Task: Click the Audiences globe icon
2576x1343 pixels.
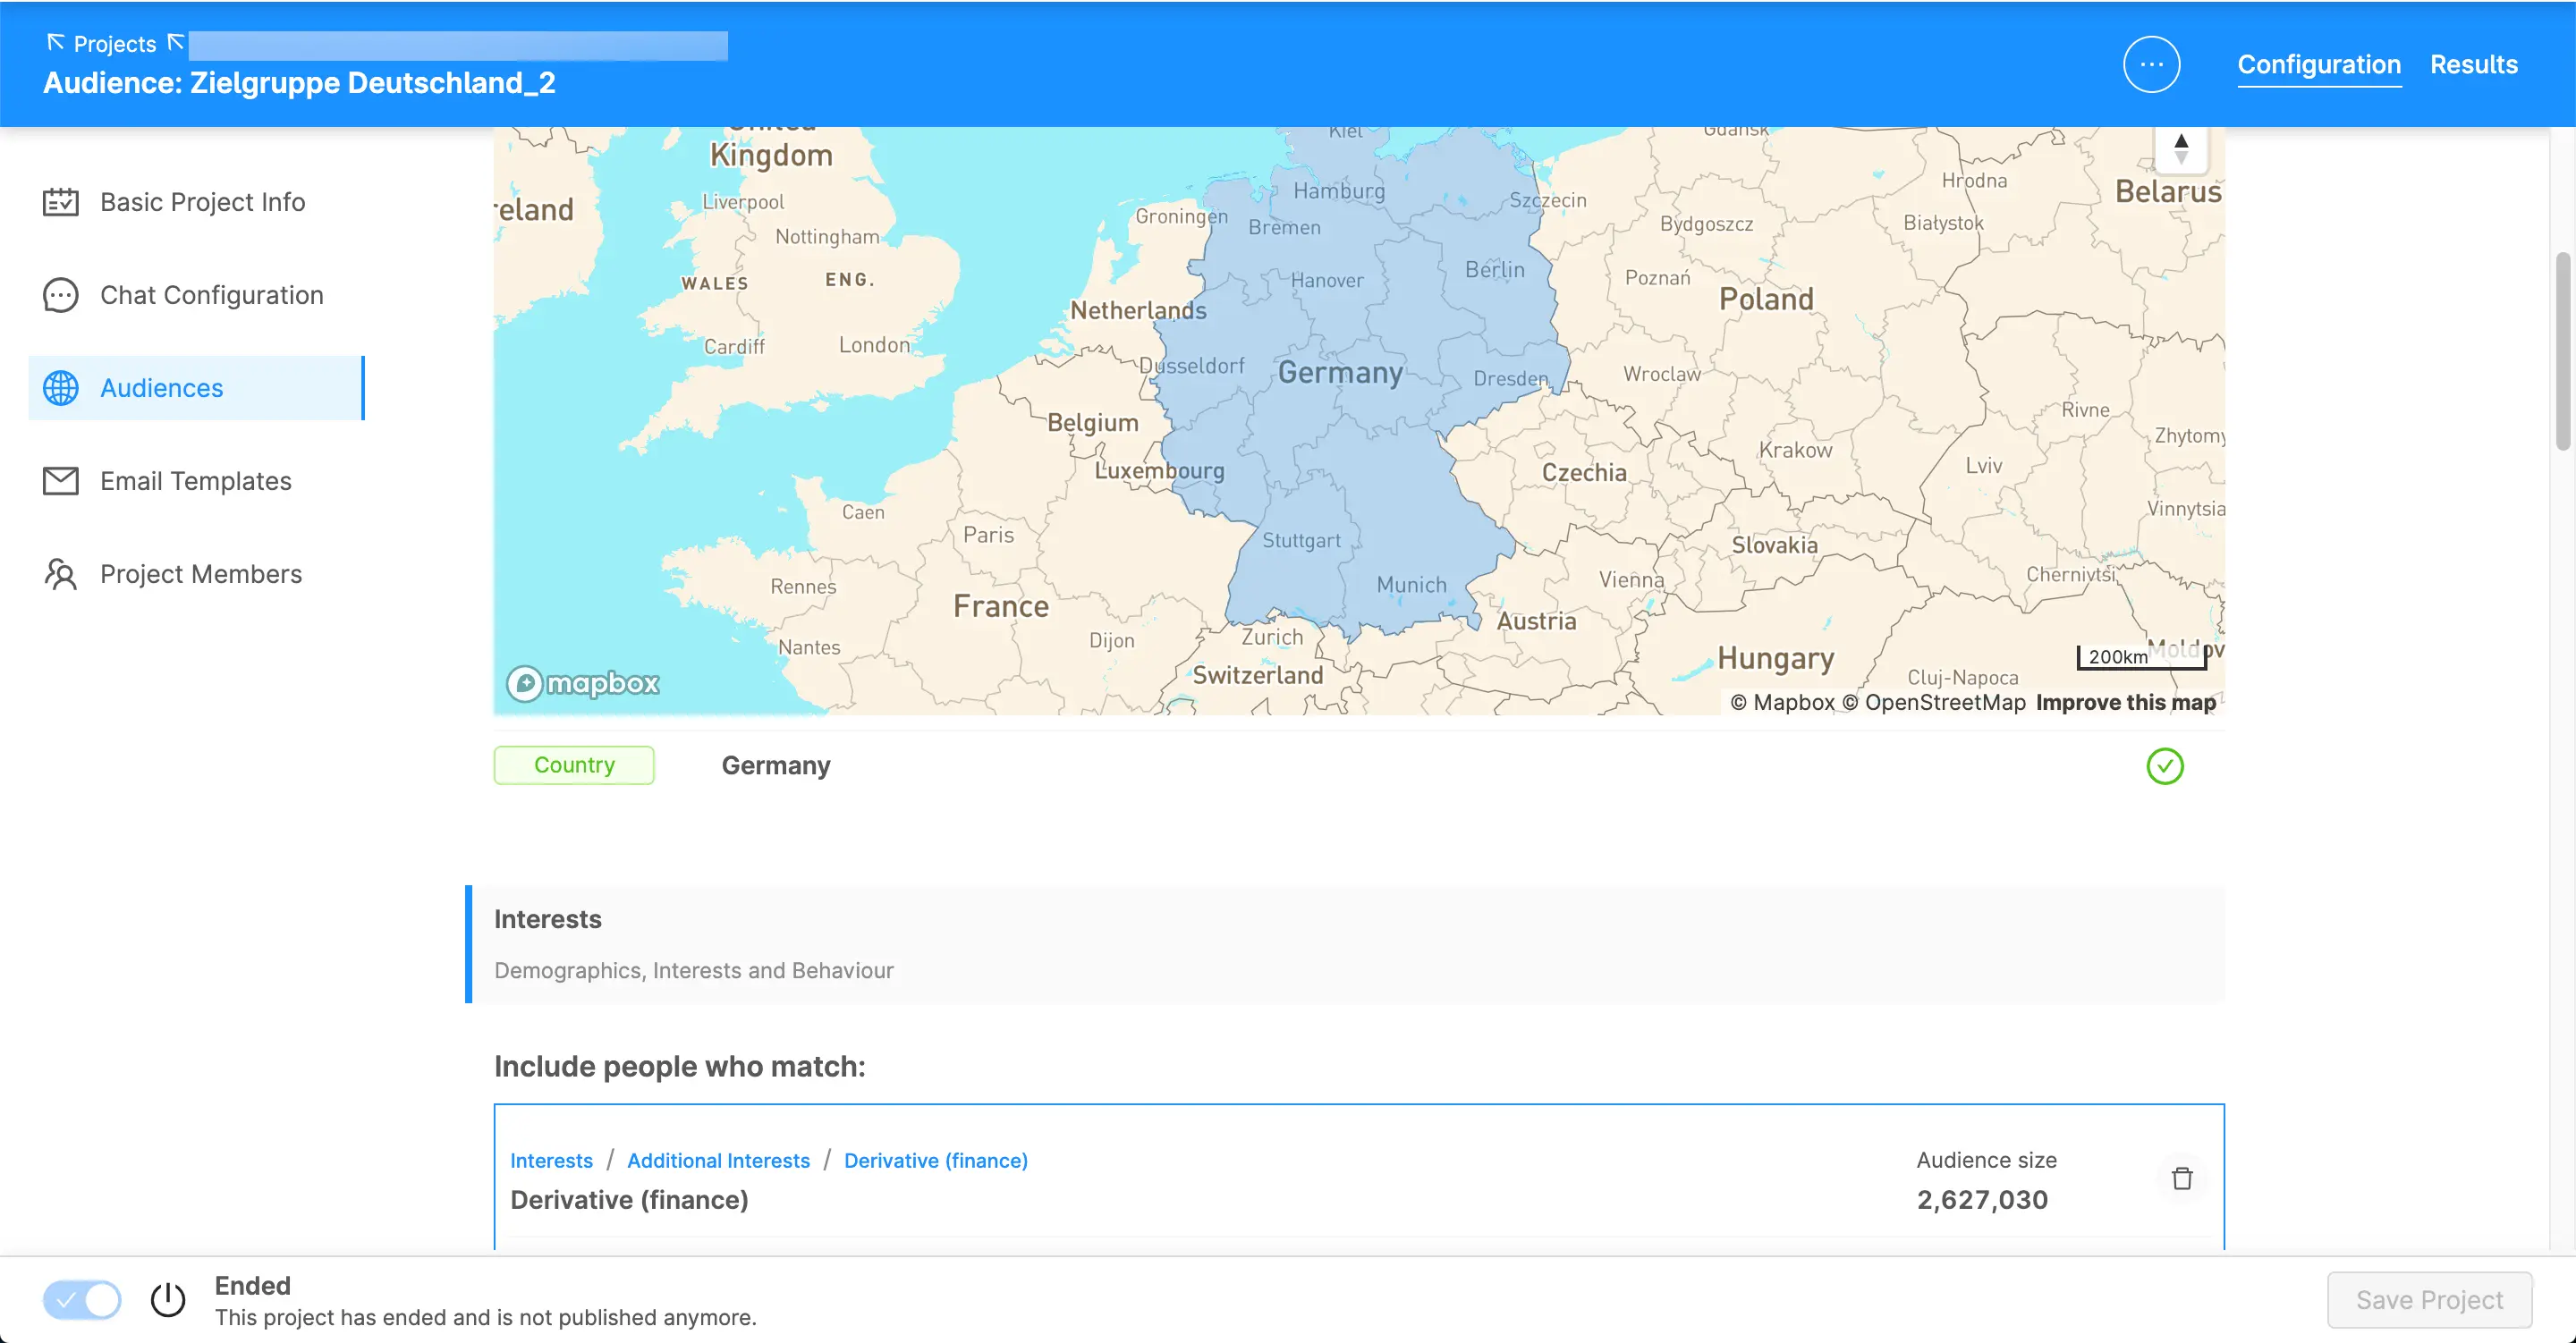Action: click(x=60, y=388)
